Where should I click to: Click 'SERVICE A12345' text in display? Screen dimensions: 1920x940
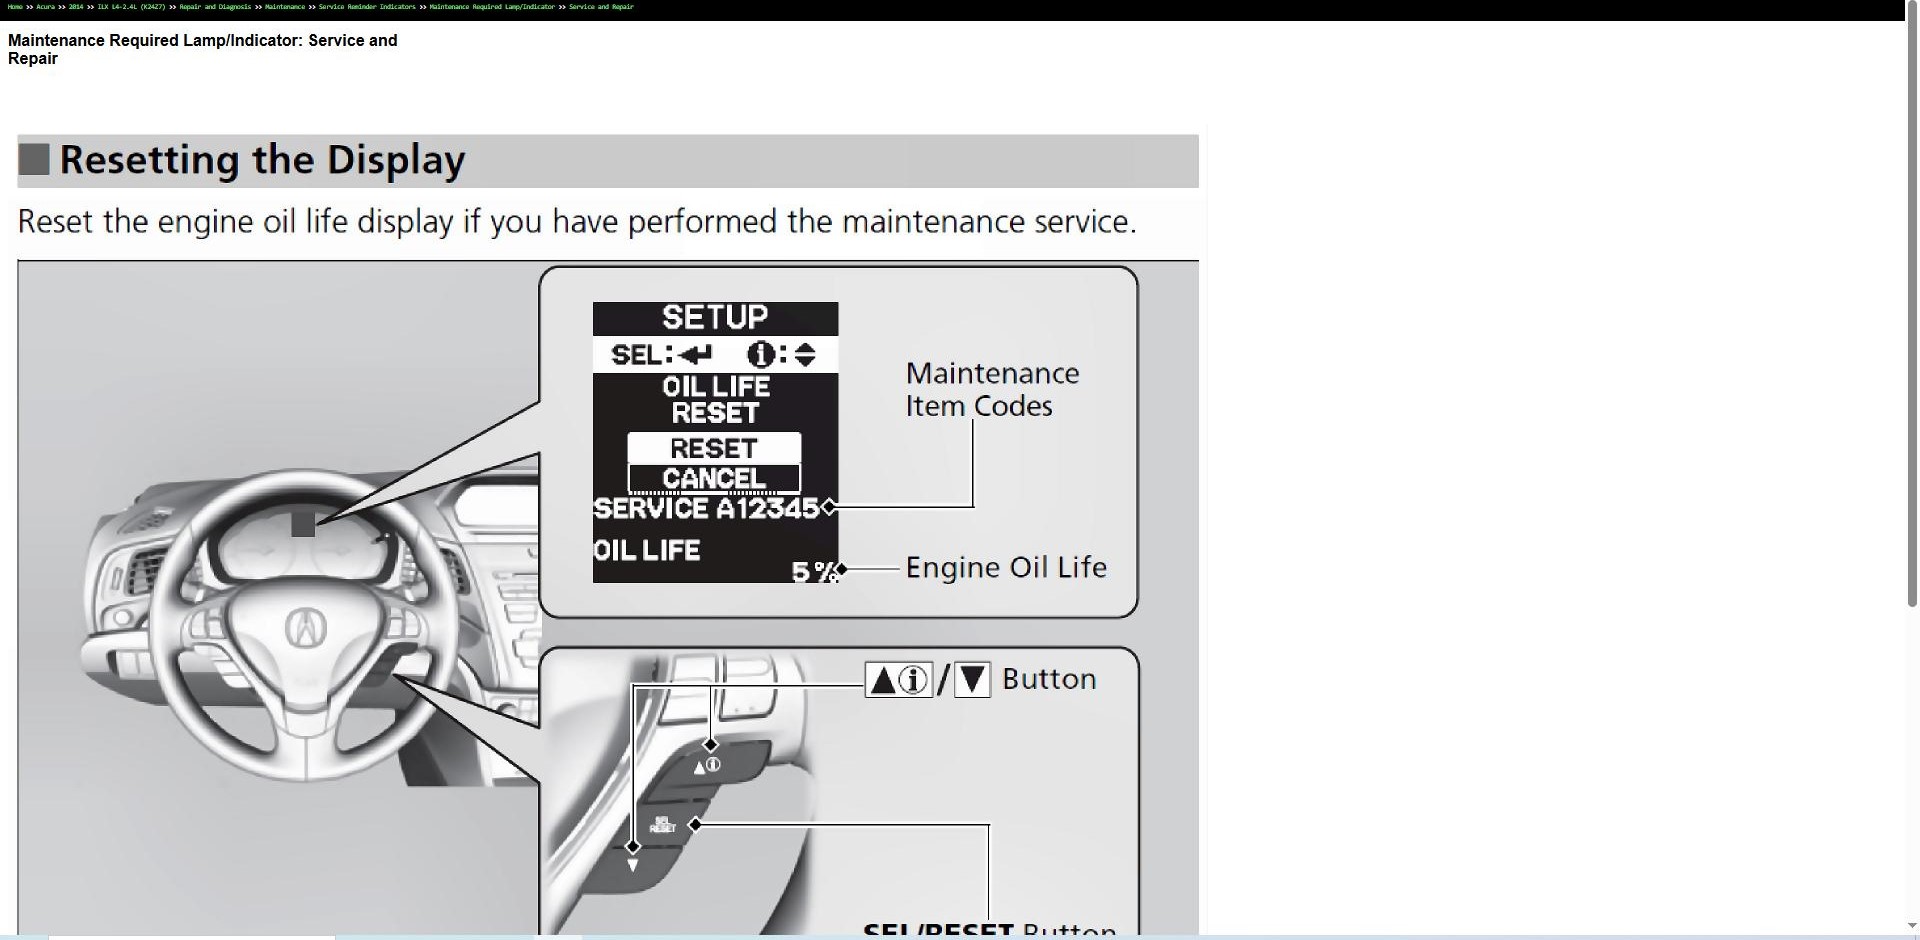coord(706,508)
